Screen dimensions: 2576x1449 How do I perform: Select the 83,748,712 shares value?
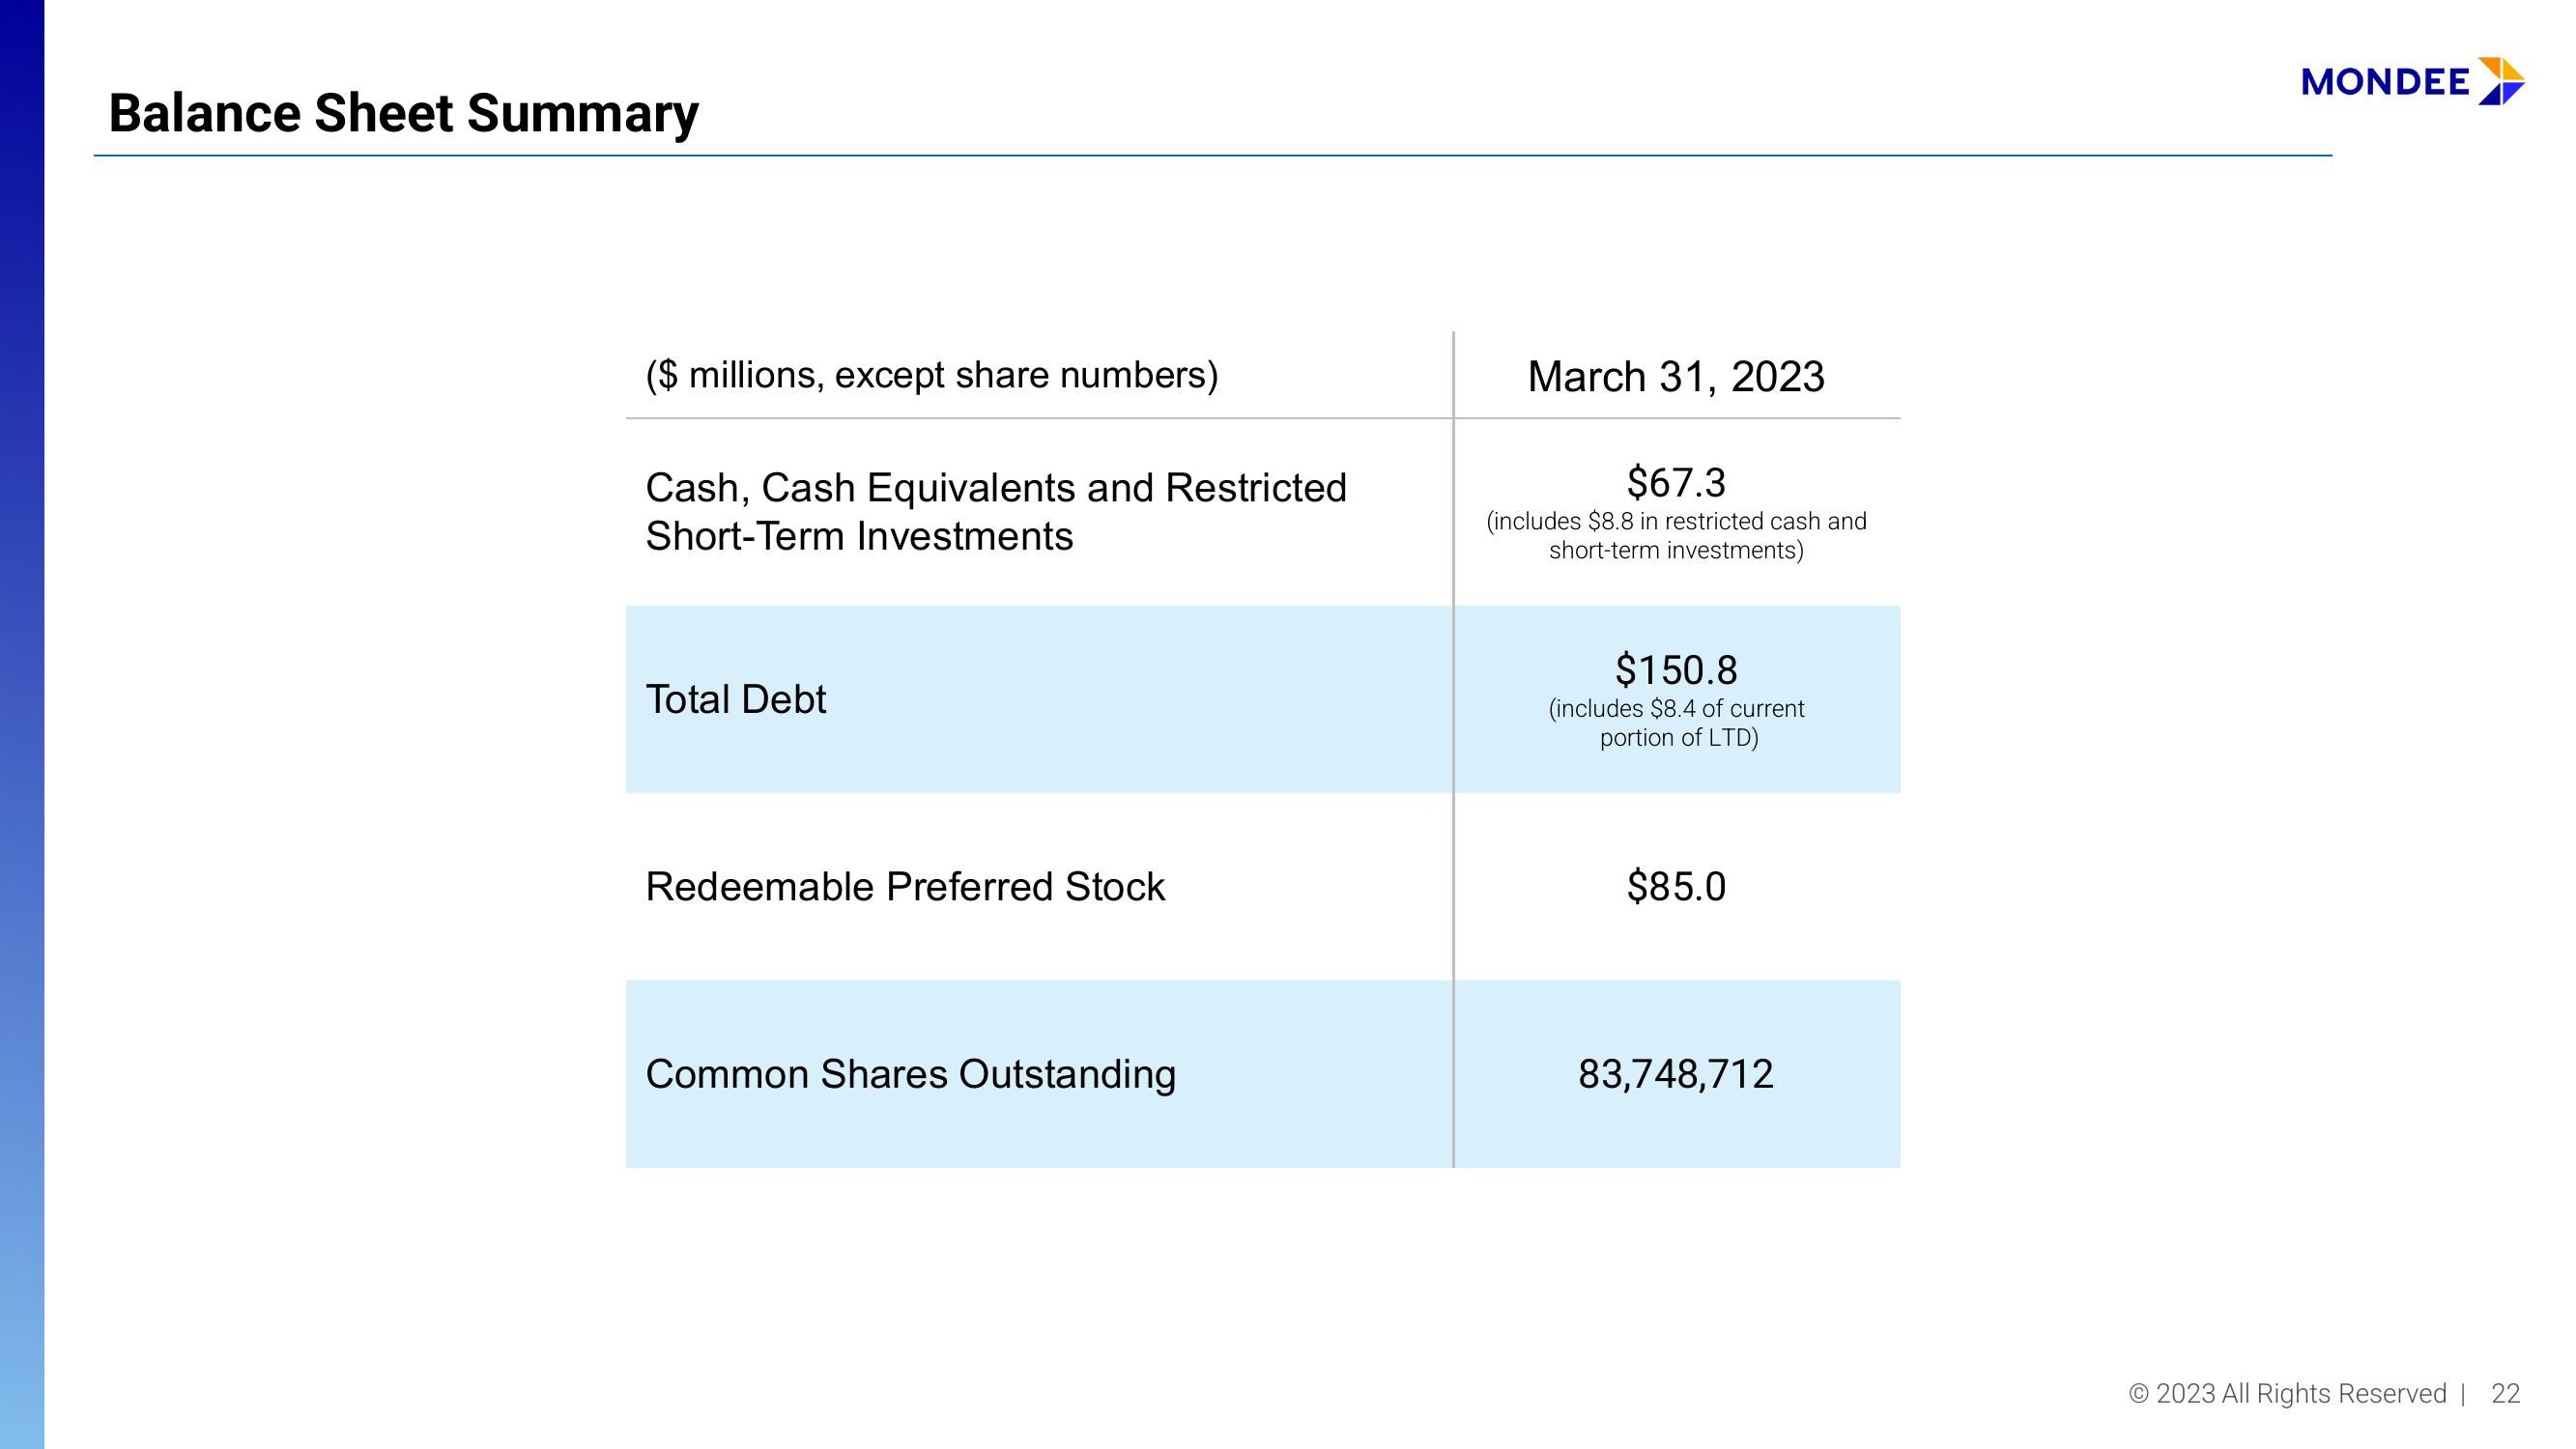[1676, 1074]
